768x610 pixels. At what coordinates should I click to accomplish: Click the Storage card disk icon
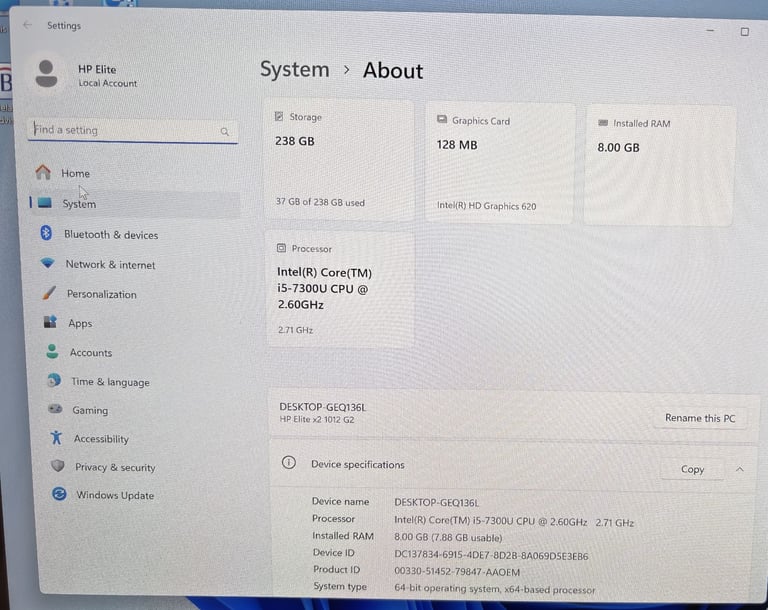(279, 116)
